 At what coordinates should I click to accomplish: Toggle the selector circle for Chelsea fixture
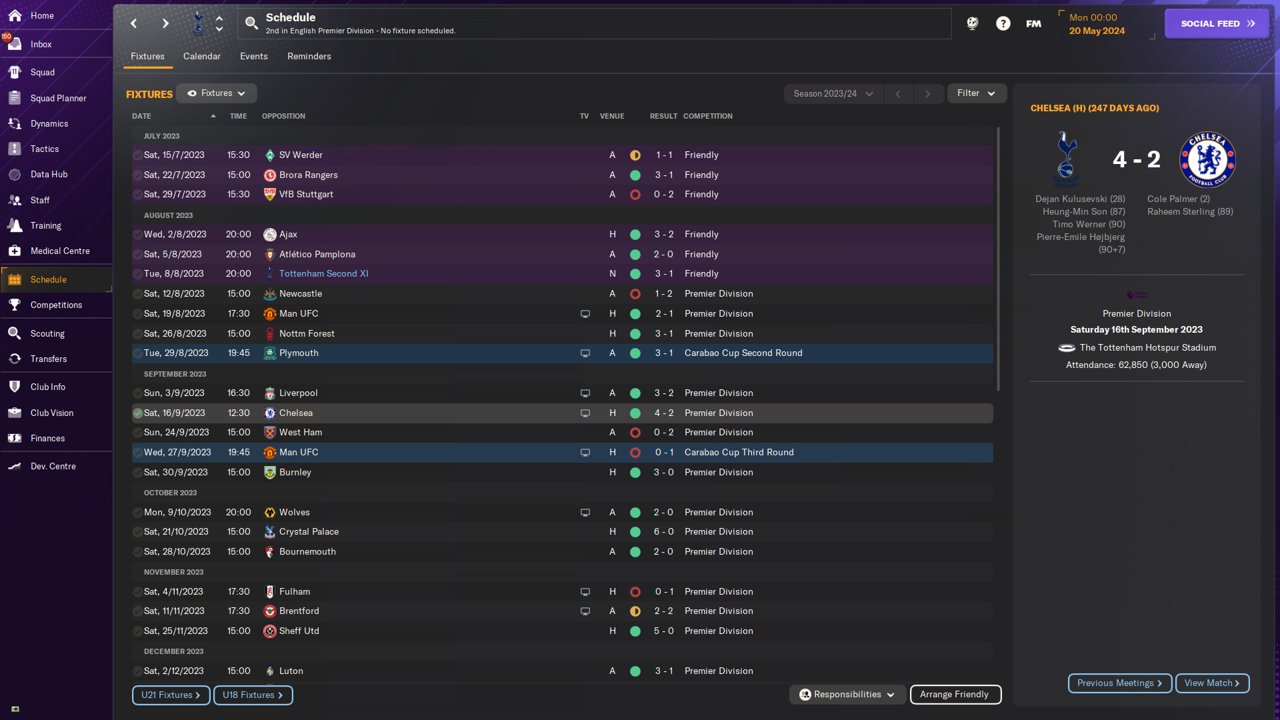pyautogui.click(x=138, y=413)
